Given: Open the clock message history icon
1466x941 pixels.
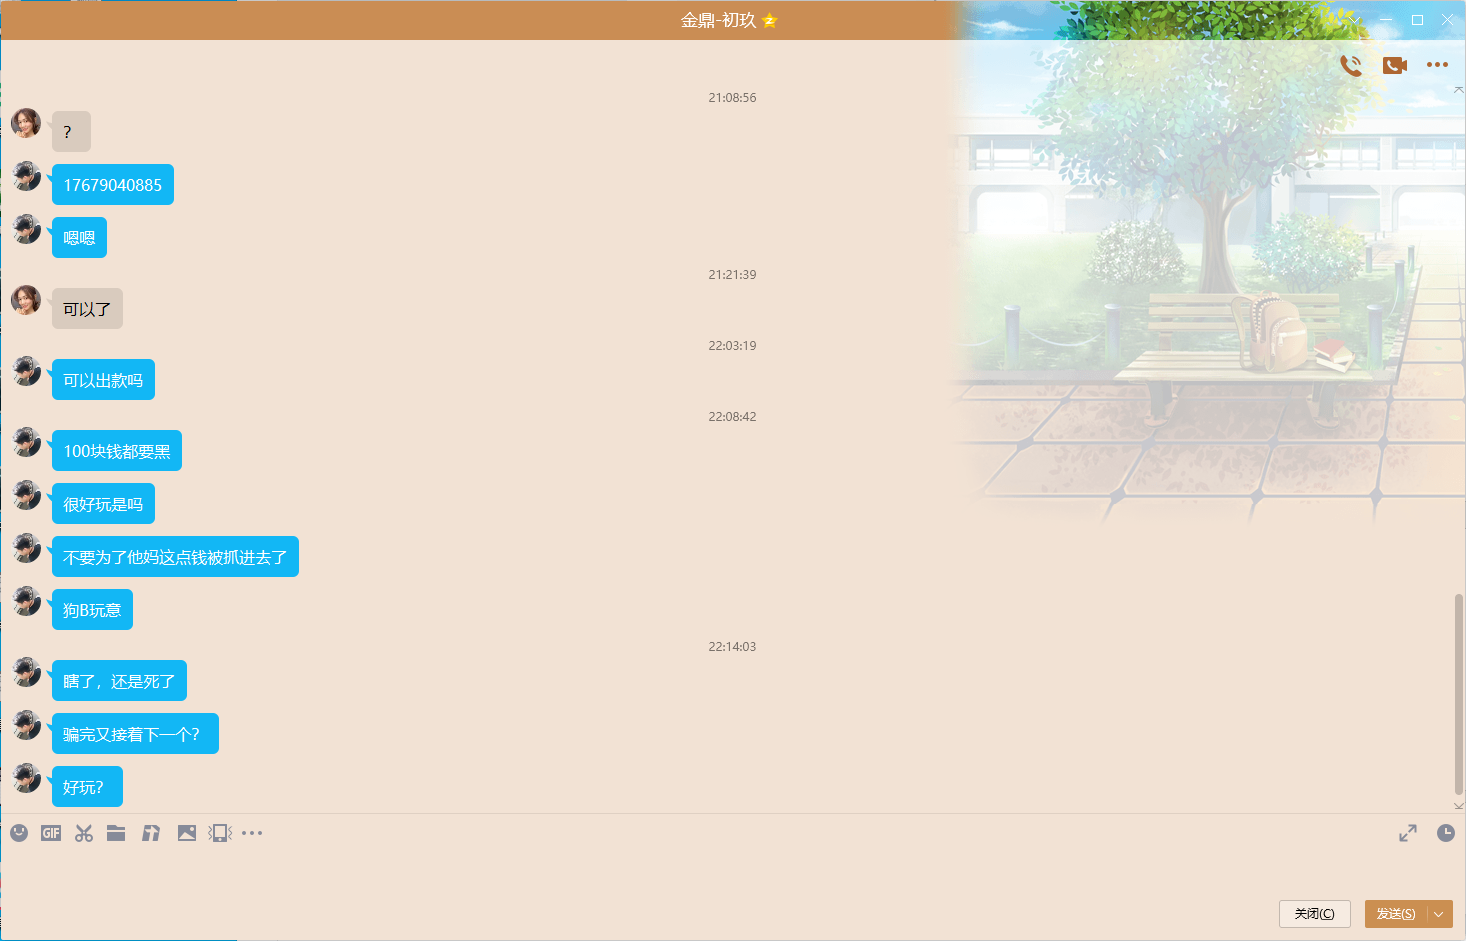Looking at the screenshot, I should [1445, 833].
